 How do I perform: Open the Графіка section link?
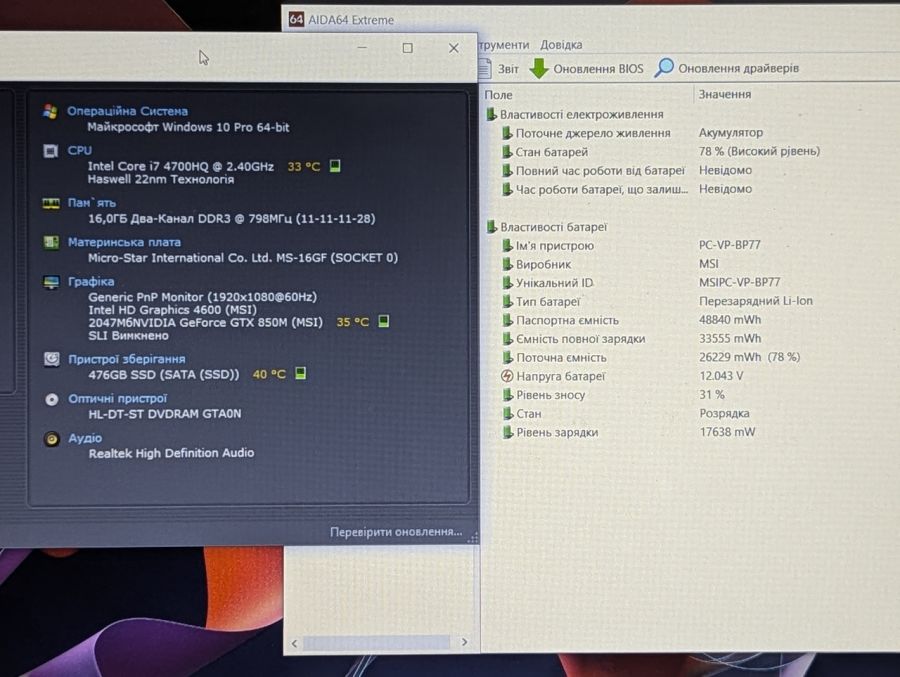91,281
